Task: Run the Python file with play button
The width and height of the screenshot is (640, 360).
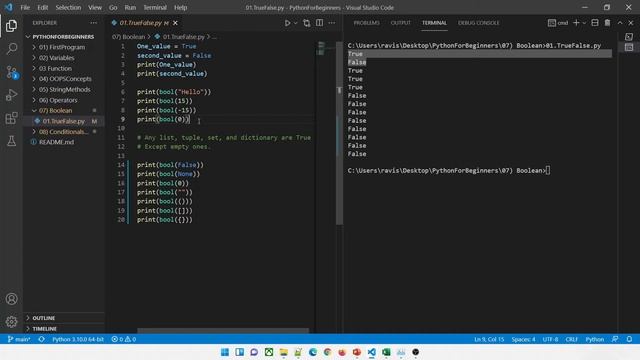Action: [287, 23]
